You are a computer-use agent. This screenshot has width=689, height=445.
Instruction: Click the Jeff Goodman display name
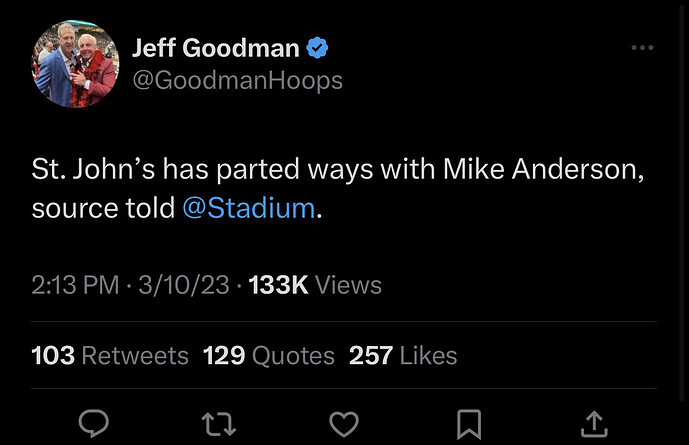click(217, 46)
